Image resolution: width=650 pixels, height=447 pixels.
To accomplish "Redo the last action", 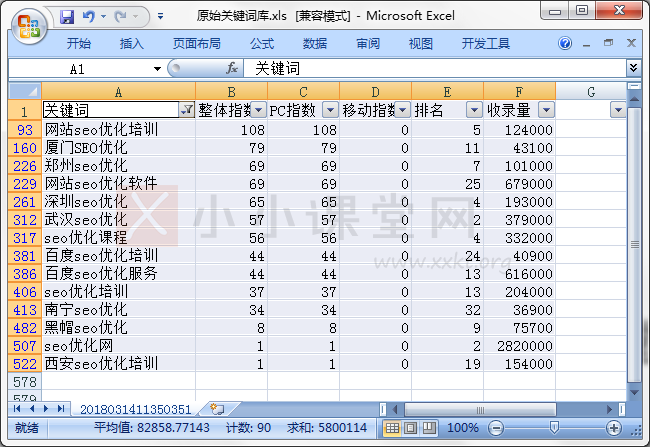I will [120, 17].
